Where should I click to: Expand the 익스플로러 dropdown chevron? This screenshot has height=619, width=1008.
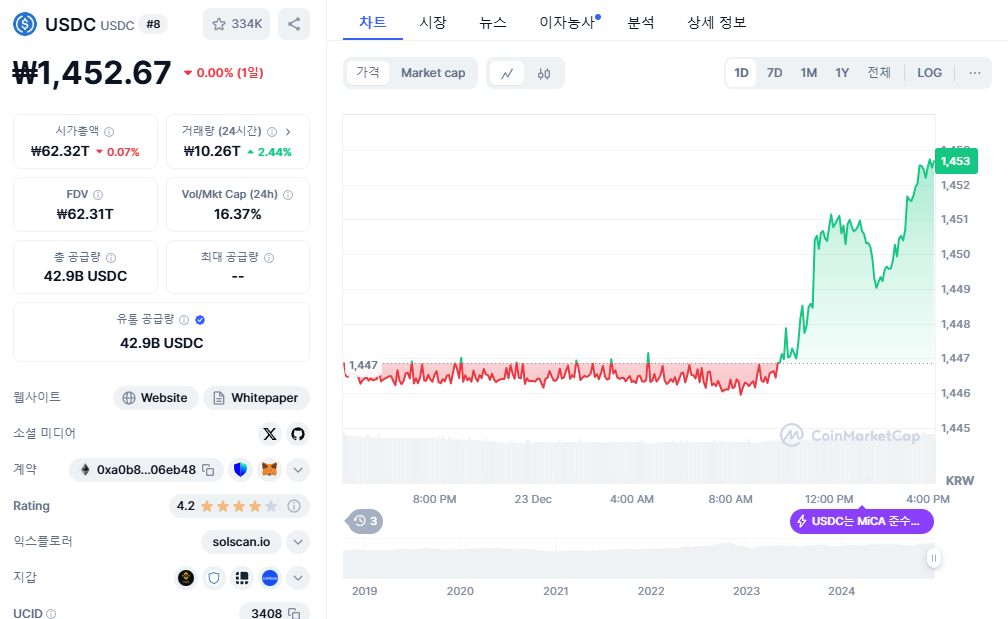[298, 542]
